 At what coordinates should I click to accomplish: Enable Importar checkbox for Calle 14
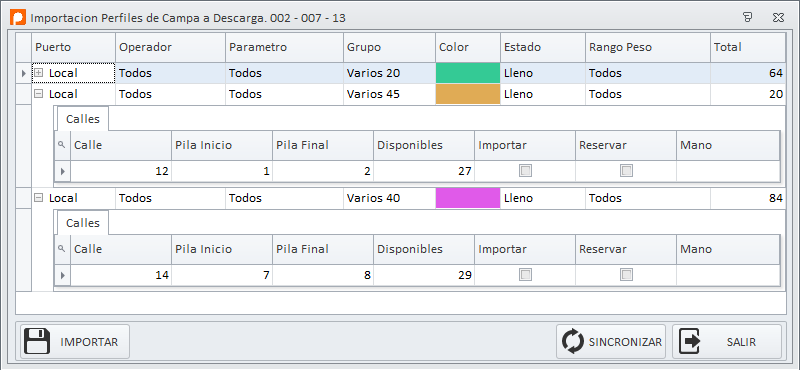pos(525,275)
